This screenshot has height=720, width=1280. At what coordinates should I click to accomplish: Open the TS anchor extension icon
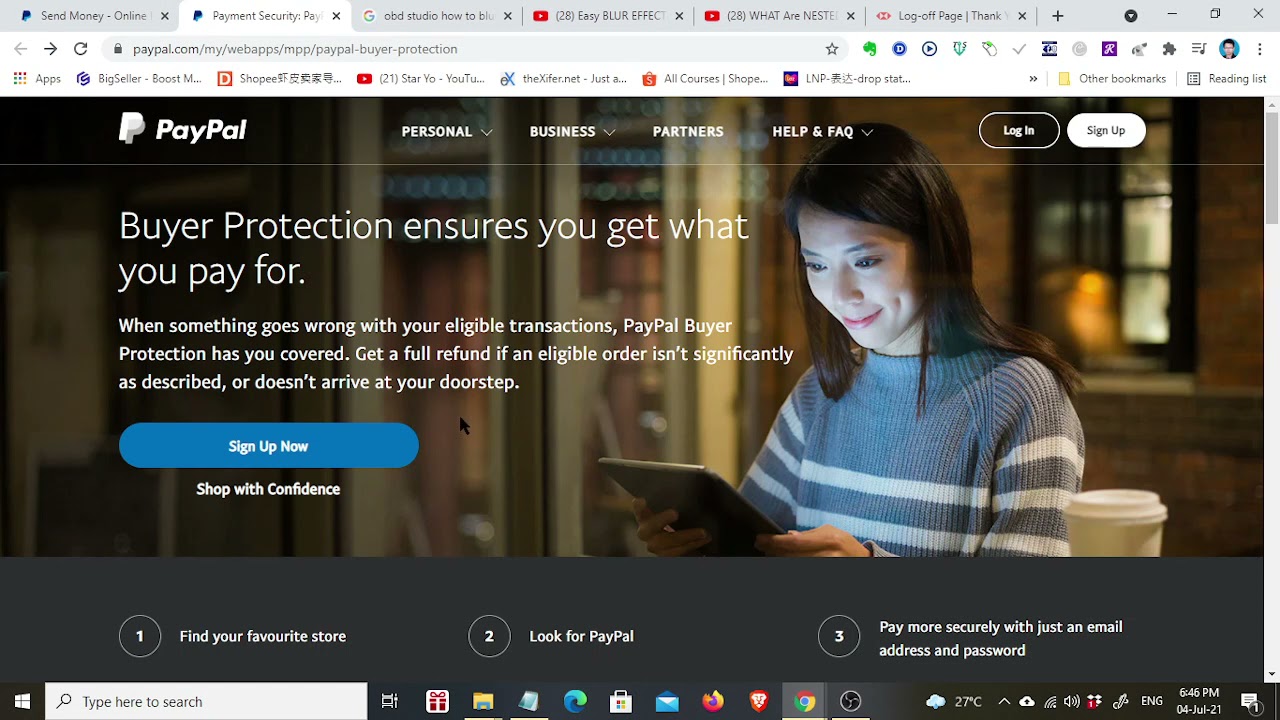(x=960, y=48)
